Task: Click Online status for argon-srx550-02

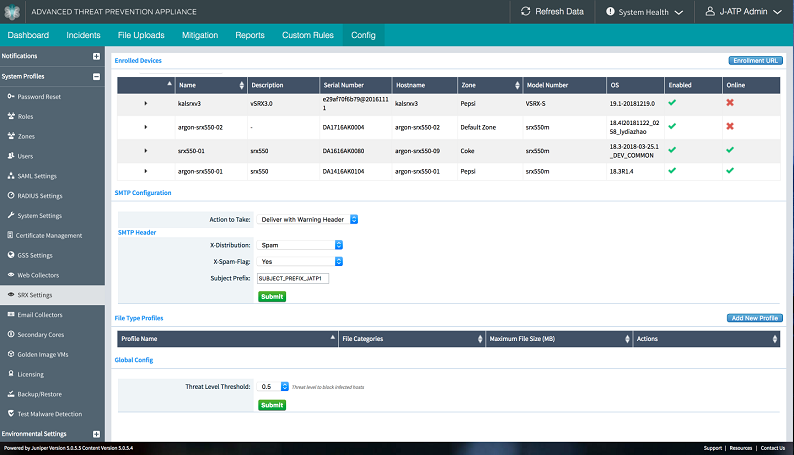Action: click(x=730, y=127)
